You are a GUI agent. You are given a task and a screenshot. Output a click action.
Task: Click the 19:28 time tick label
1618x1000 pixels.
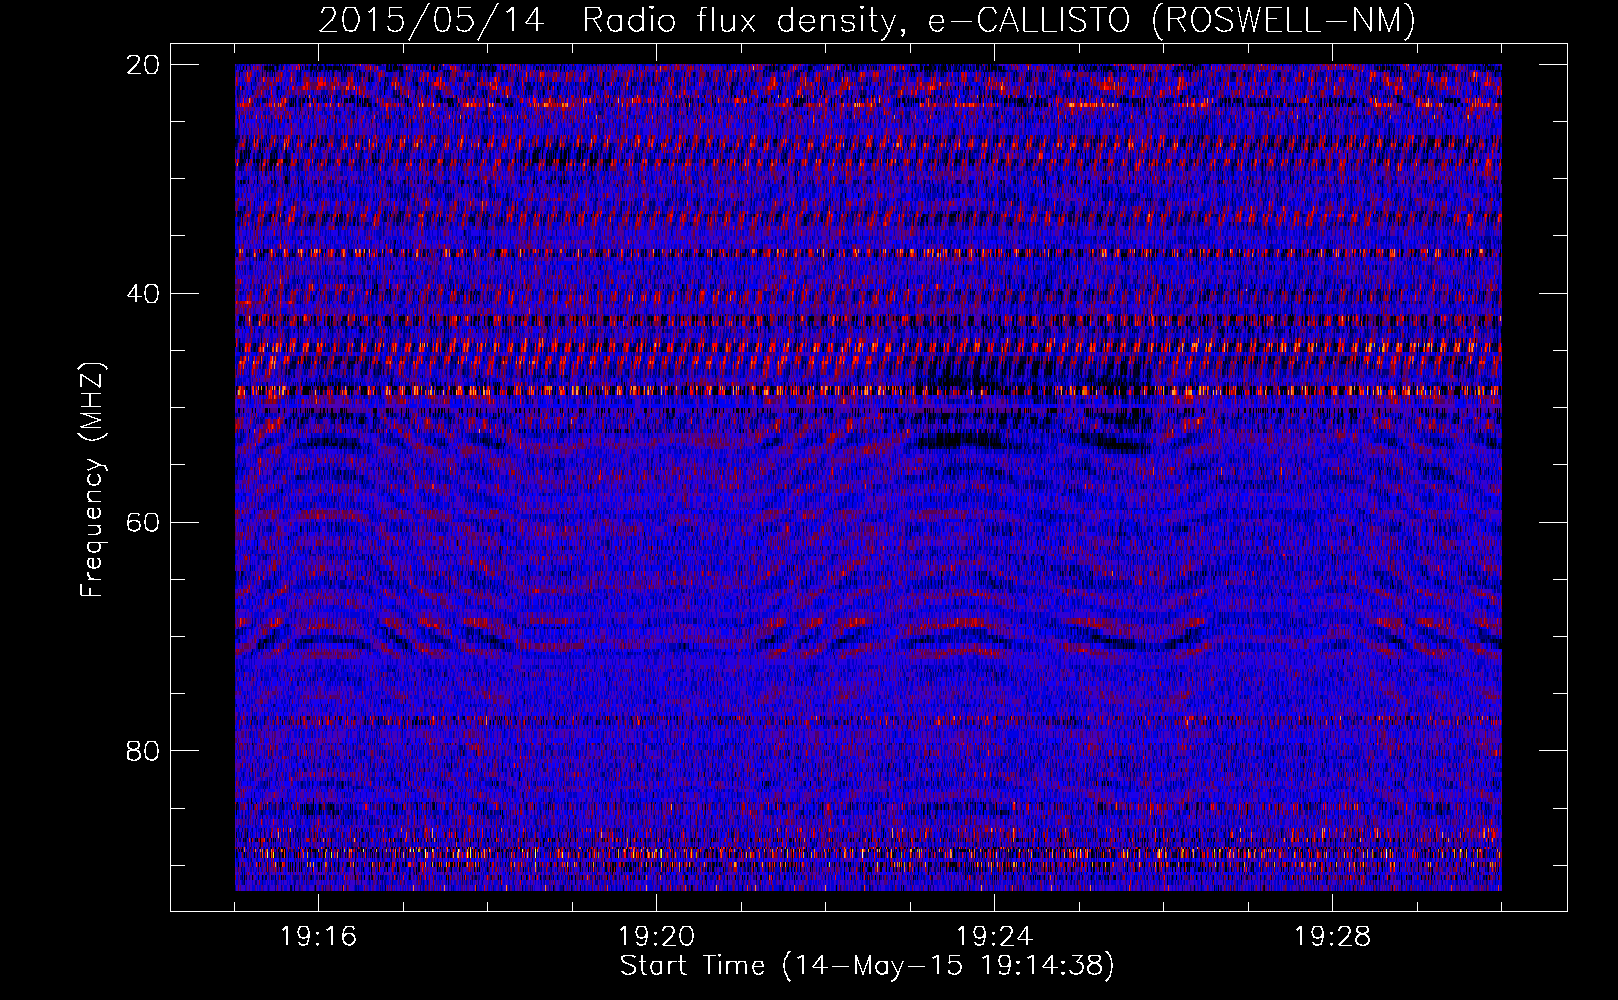coord(1333,937)
